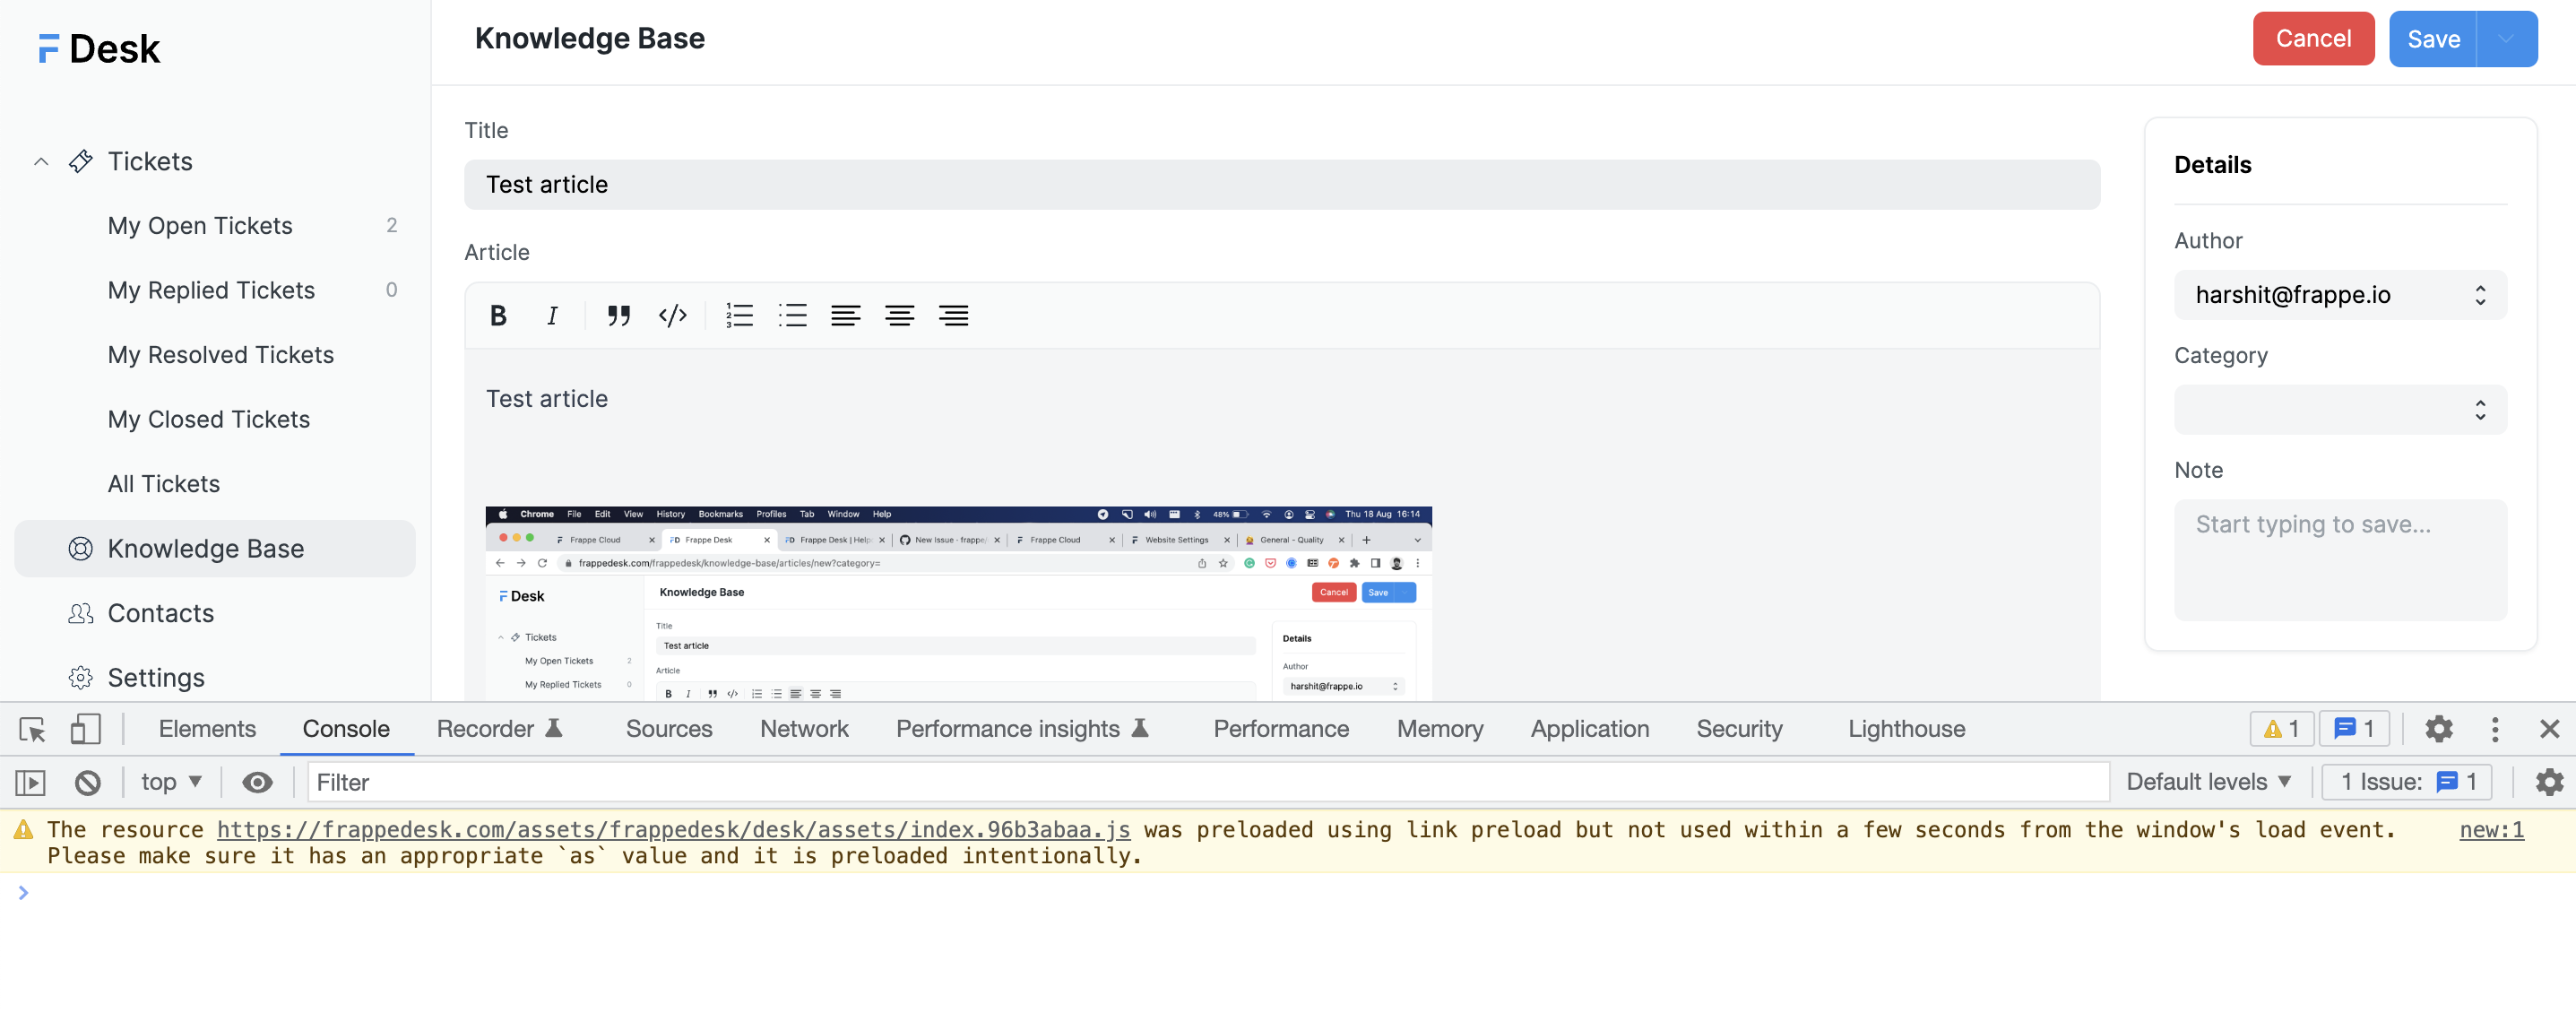2576x1013 pixels.
Task: Toggle bold formatting in article editor
Action: [x=498, y=316]
